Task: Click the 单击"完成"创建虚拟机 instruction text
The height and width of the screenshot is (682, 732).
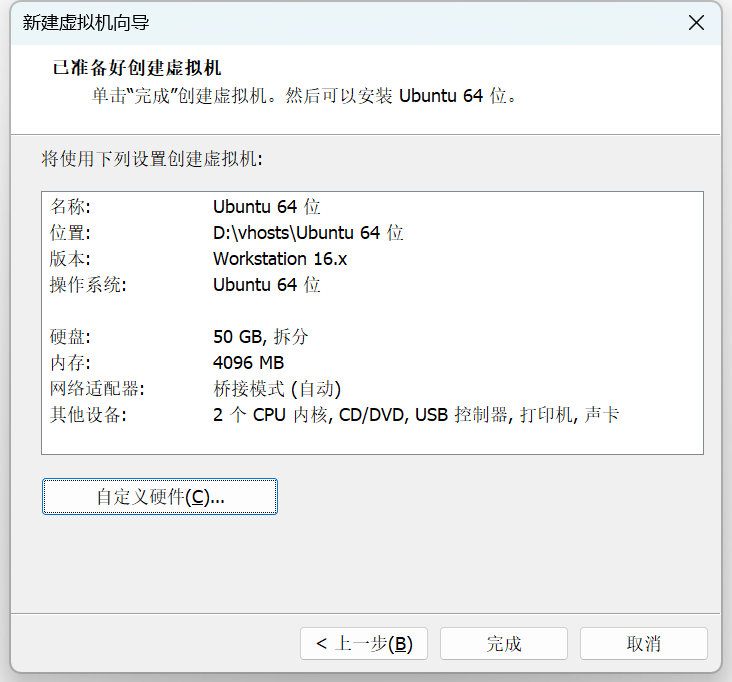Action: click(304, 96)
